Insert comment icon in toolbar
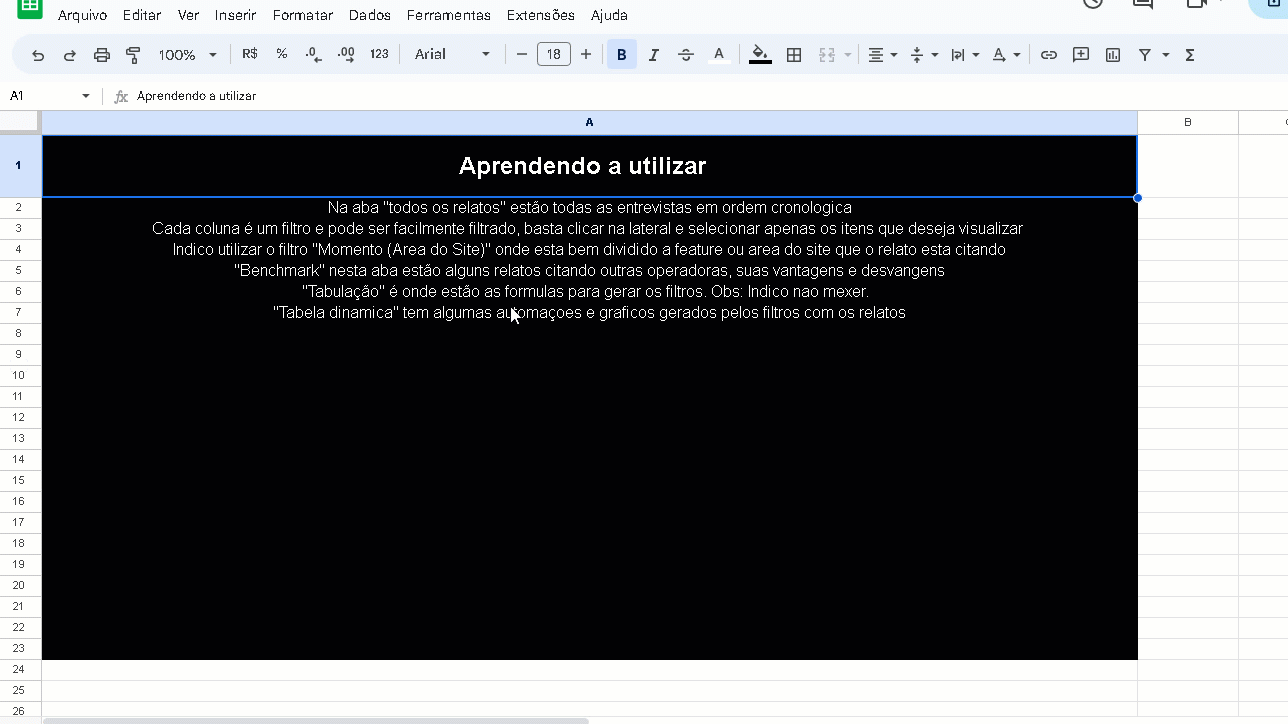 coord(1080,55)
